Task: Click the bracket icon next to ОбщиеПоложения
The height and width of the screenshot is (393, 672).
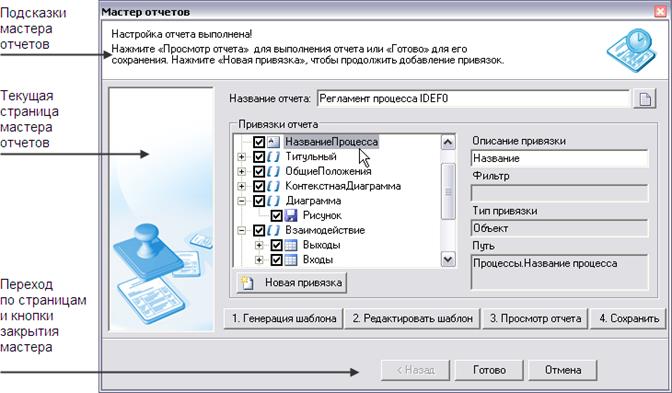Action: [x=273, y=171]
